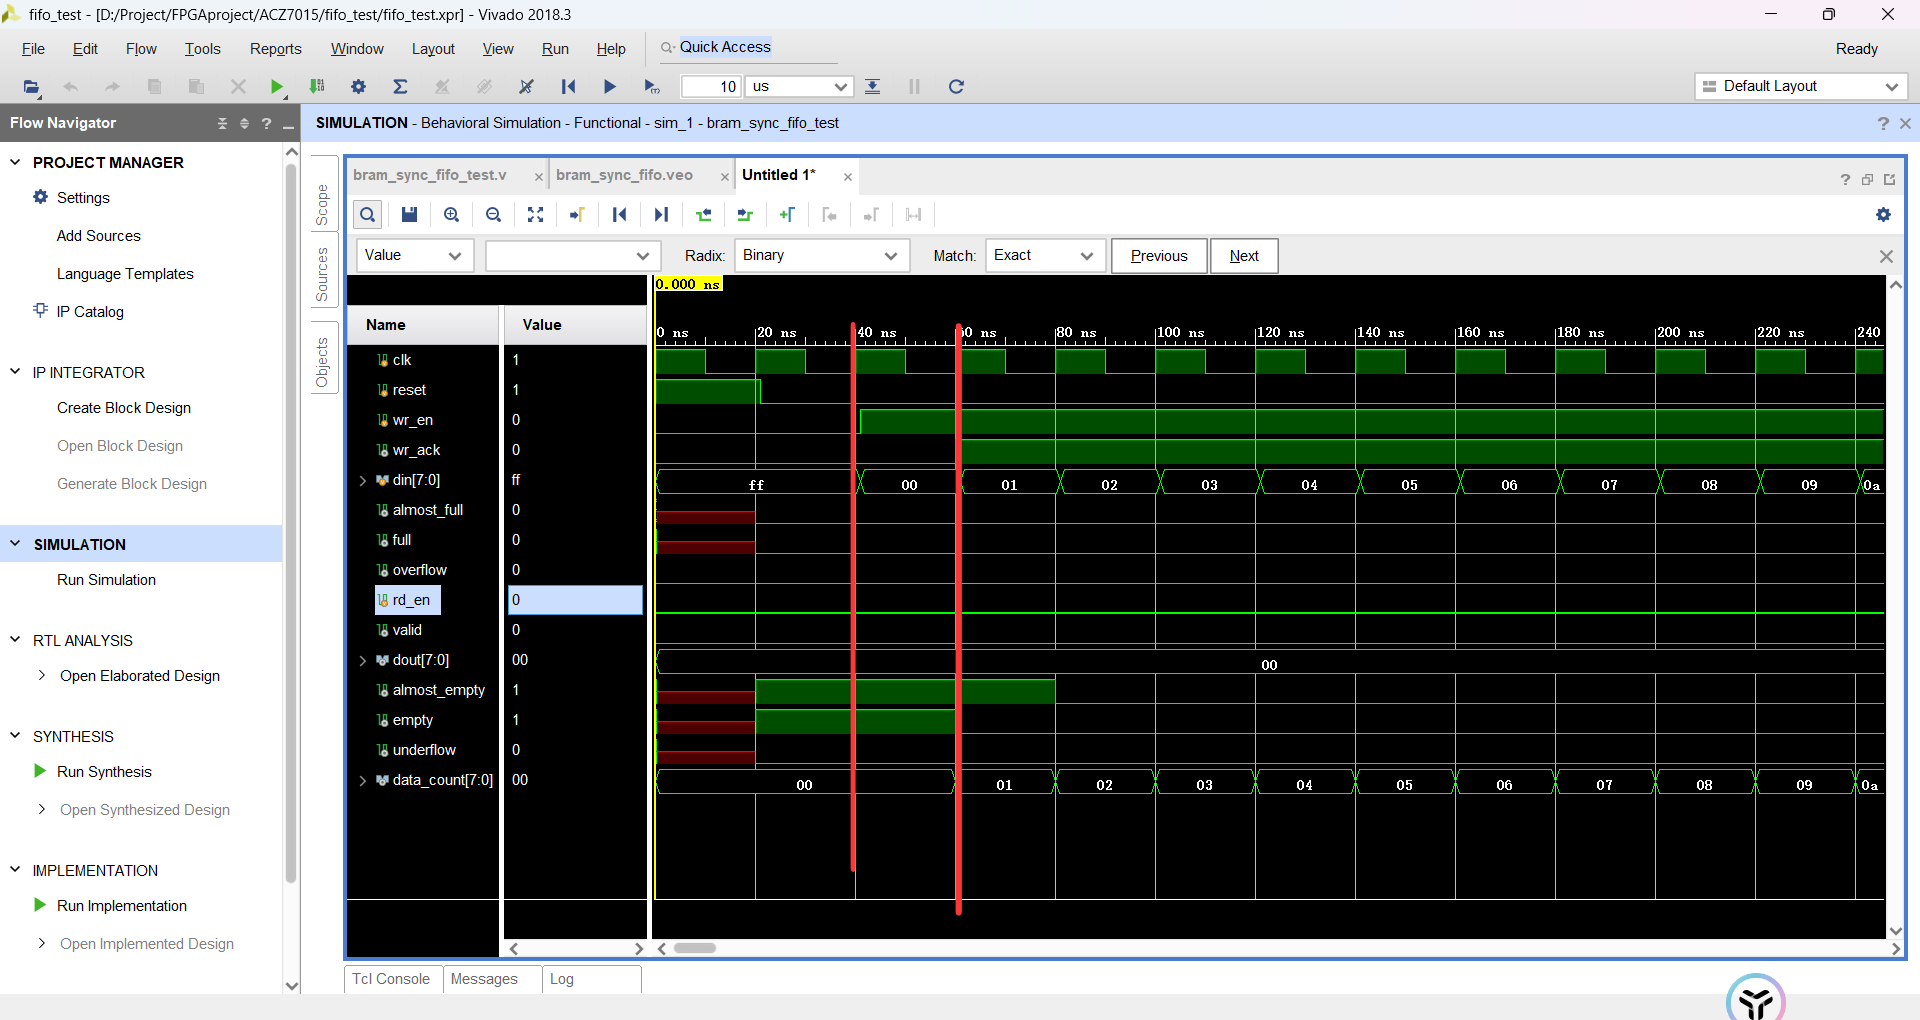
Task: Open the time unit 'us' dropdown
Action: coord(800,87)
